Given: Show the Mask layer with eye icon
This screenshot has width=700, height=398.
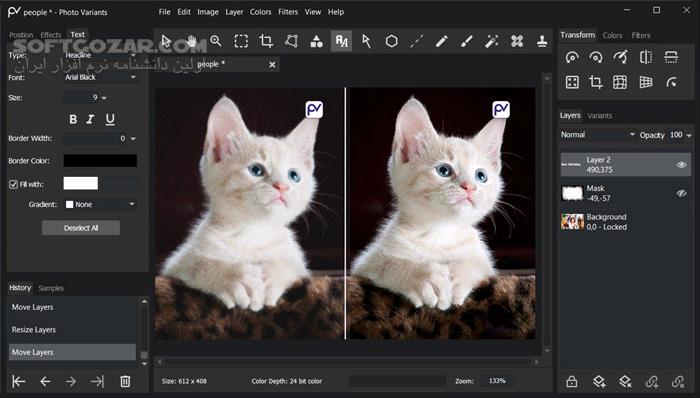Looking at the screenshot, I should pyautogui.click(x=681, y=193).
